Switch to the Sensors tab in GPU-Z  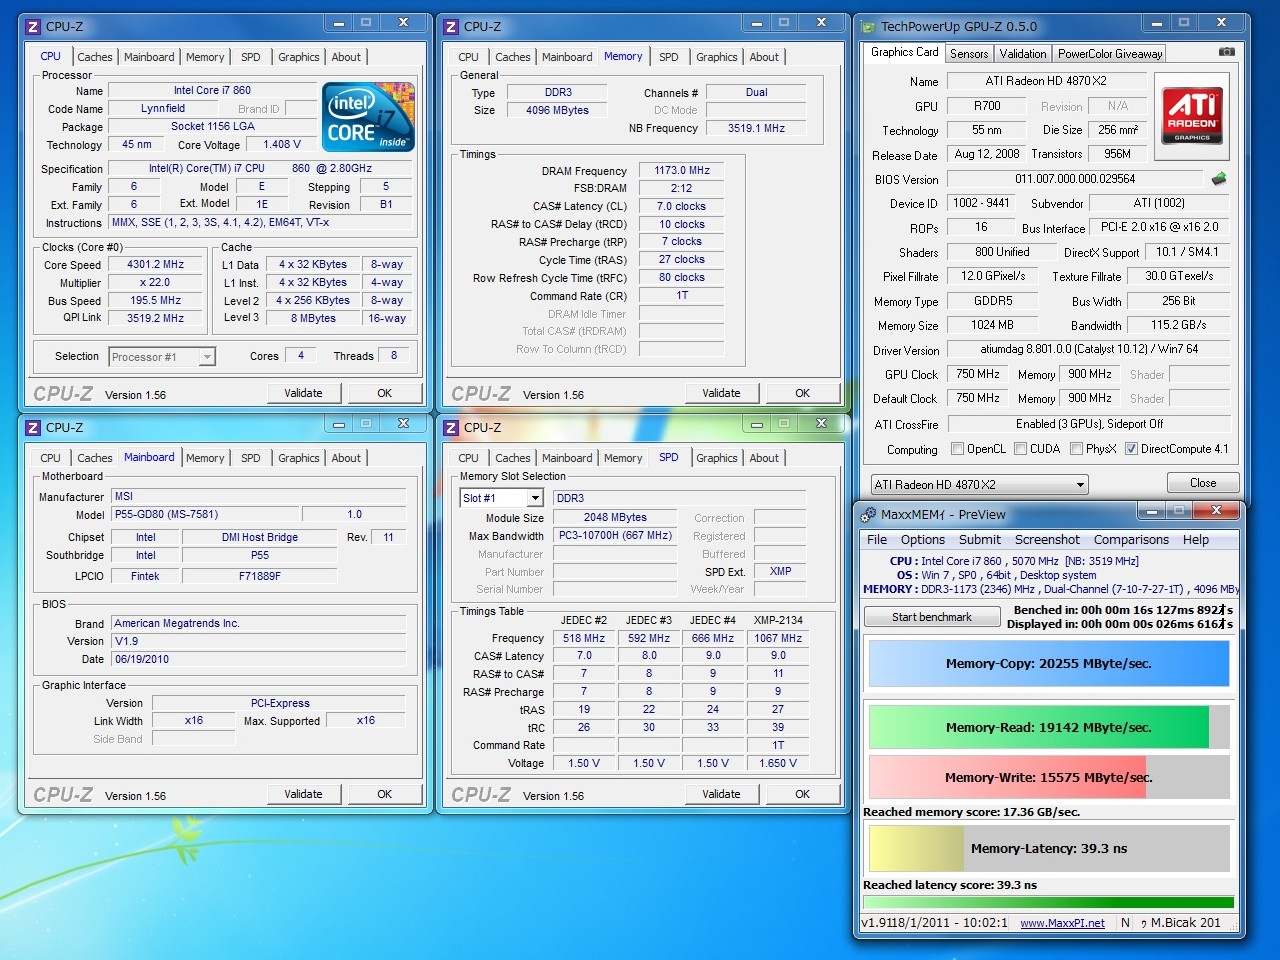point(968,54)
